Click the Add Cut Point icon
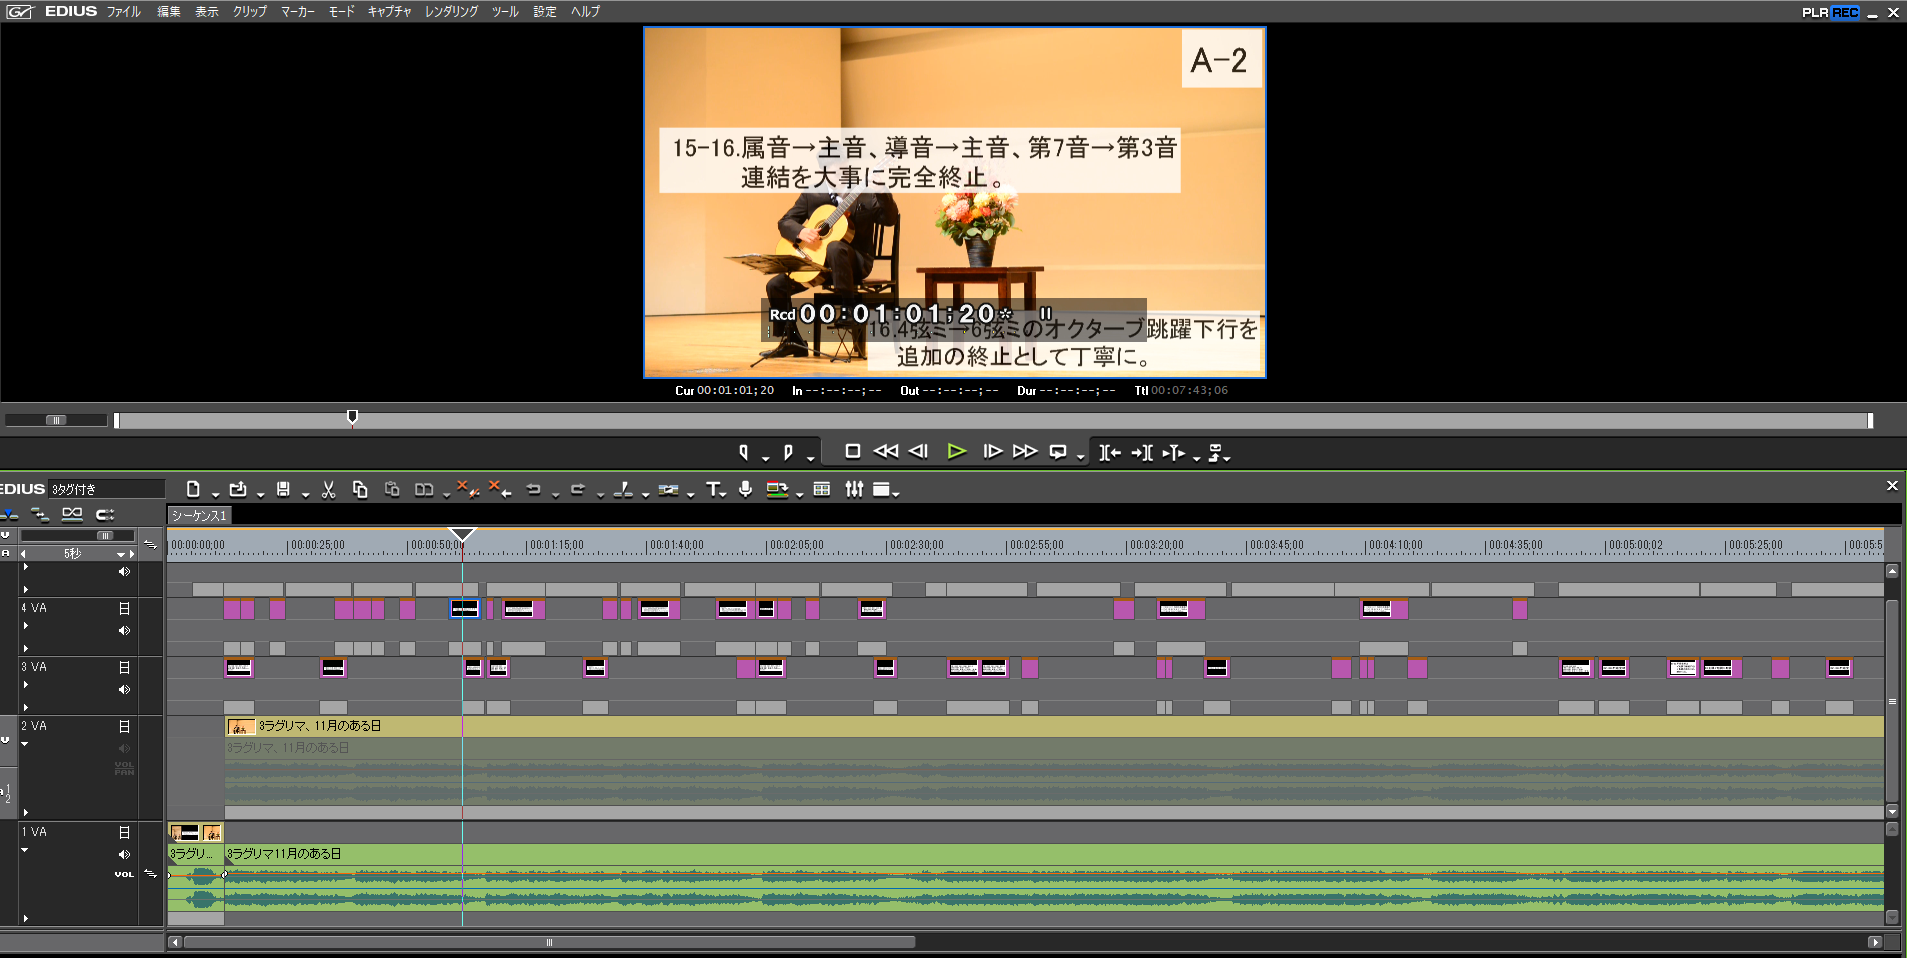This screenshot has height=958, width=1907. (x=623, y=489)
